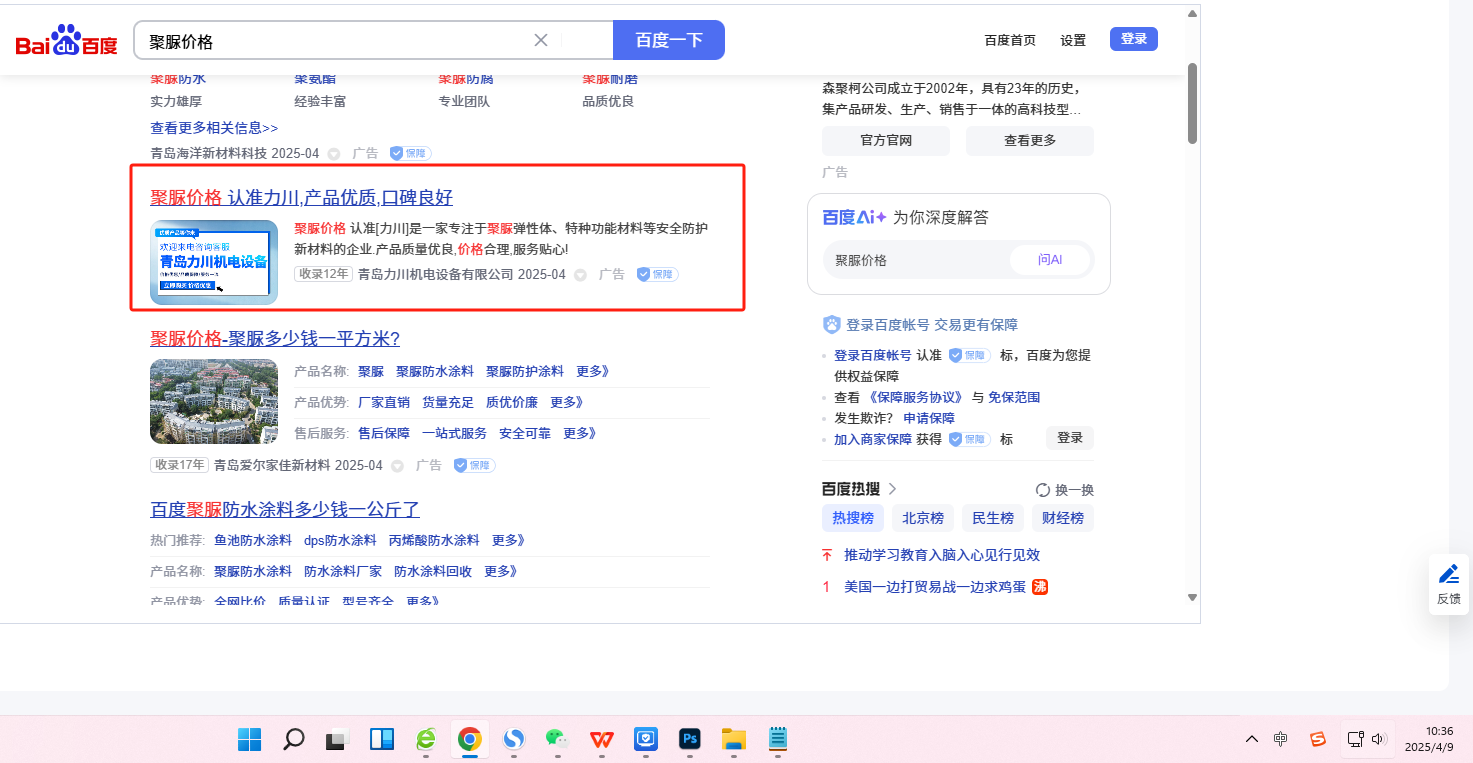1473x763 pixels.
Task: Expand the dropdown arrow beside 青岛力川 ad date
Action: (x=580, y=275)
